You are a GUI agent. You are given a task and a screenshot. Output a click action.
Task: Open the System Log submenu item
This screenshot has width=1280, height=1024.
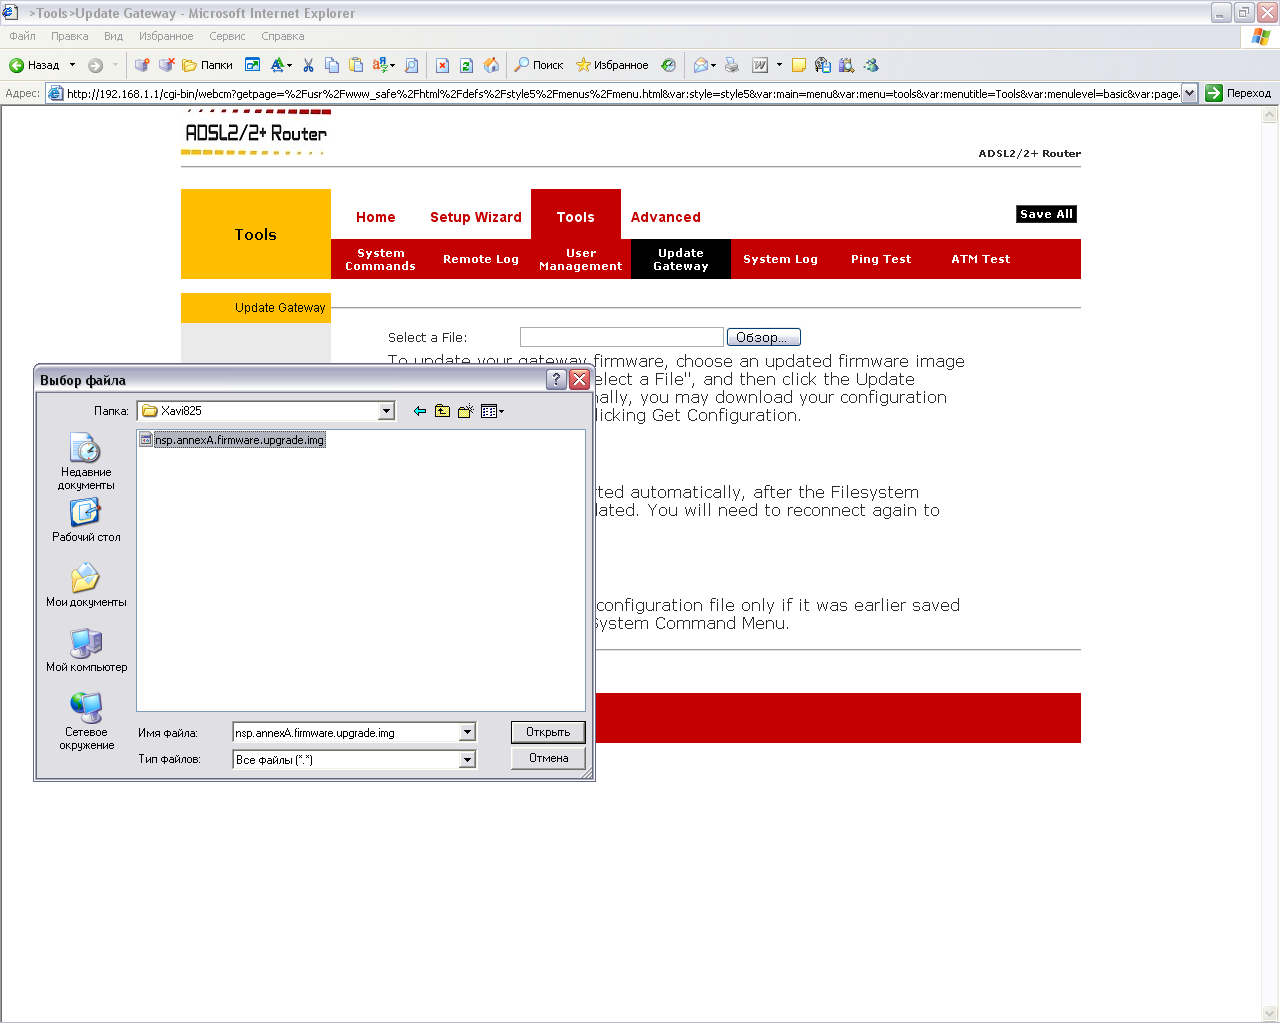(x=781, y=259)
